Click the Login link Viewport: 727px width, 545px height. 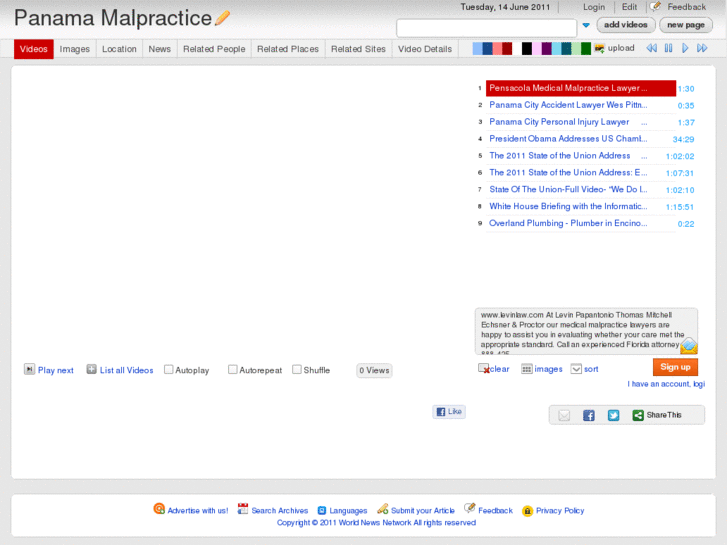pos(594,7)
